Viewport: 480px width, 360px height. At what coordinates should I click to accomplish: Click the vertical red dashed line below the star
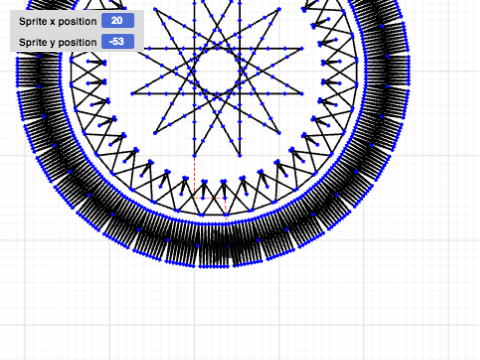[195, 177]
